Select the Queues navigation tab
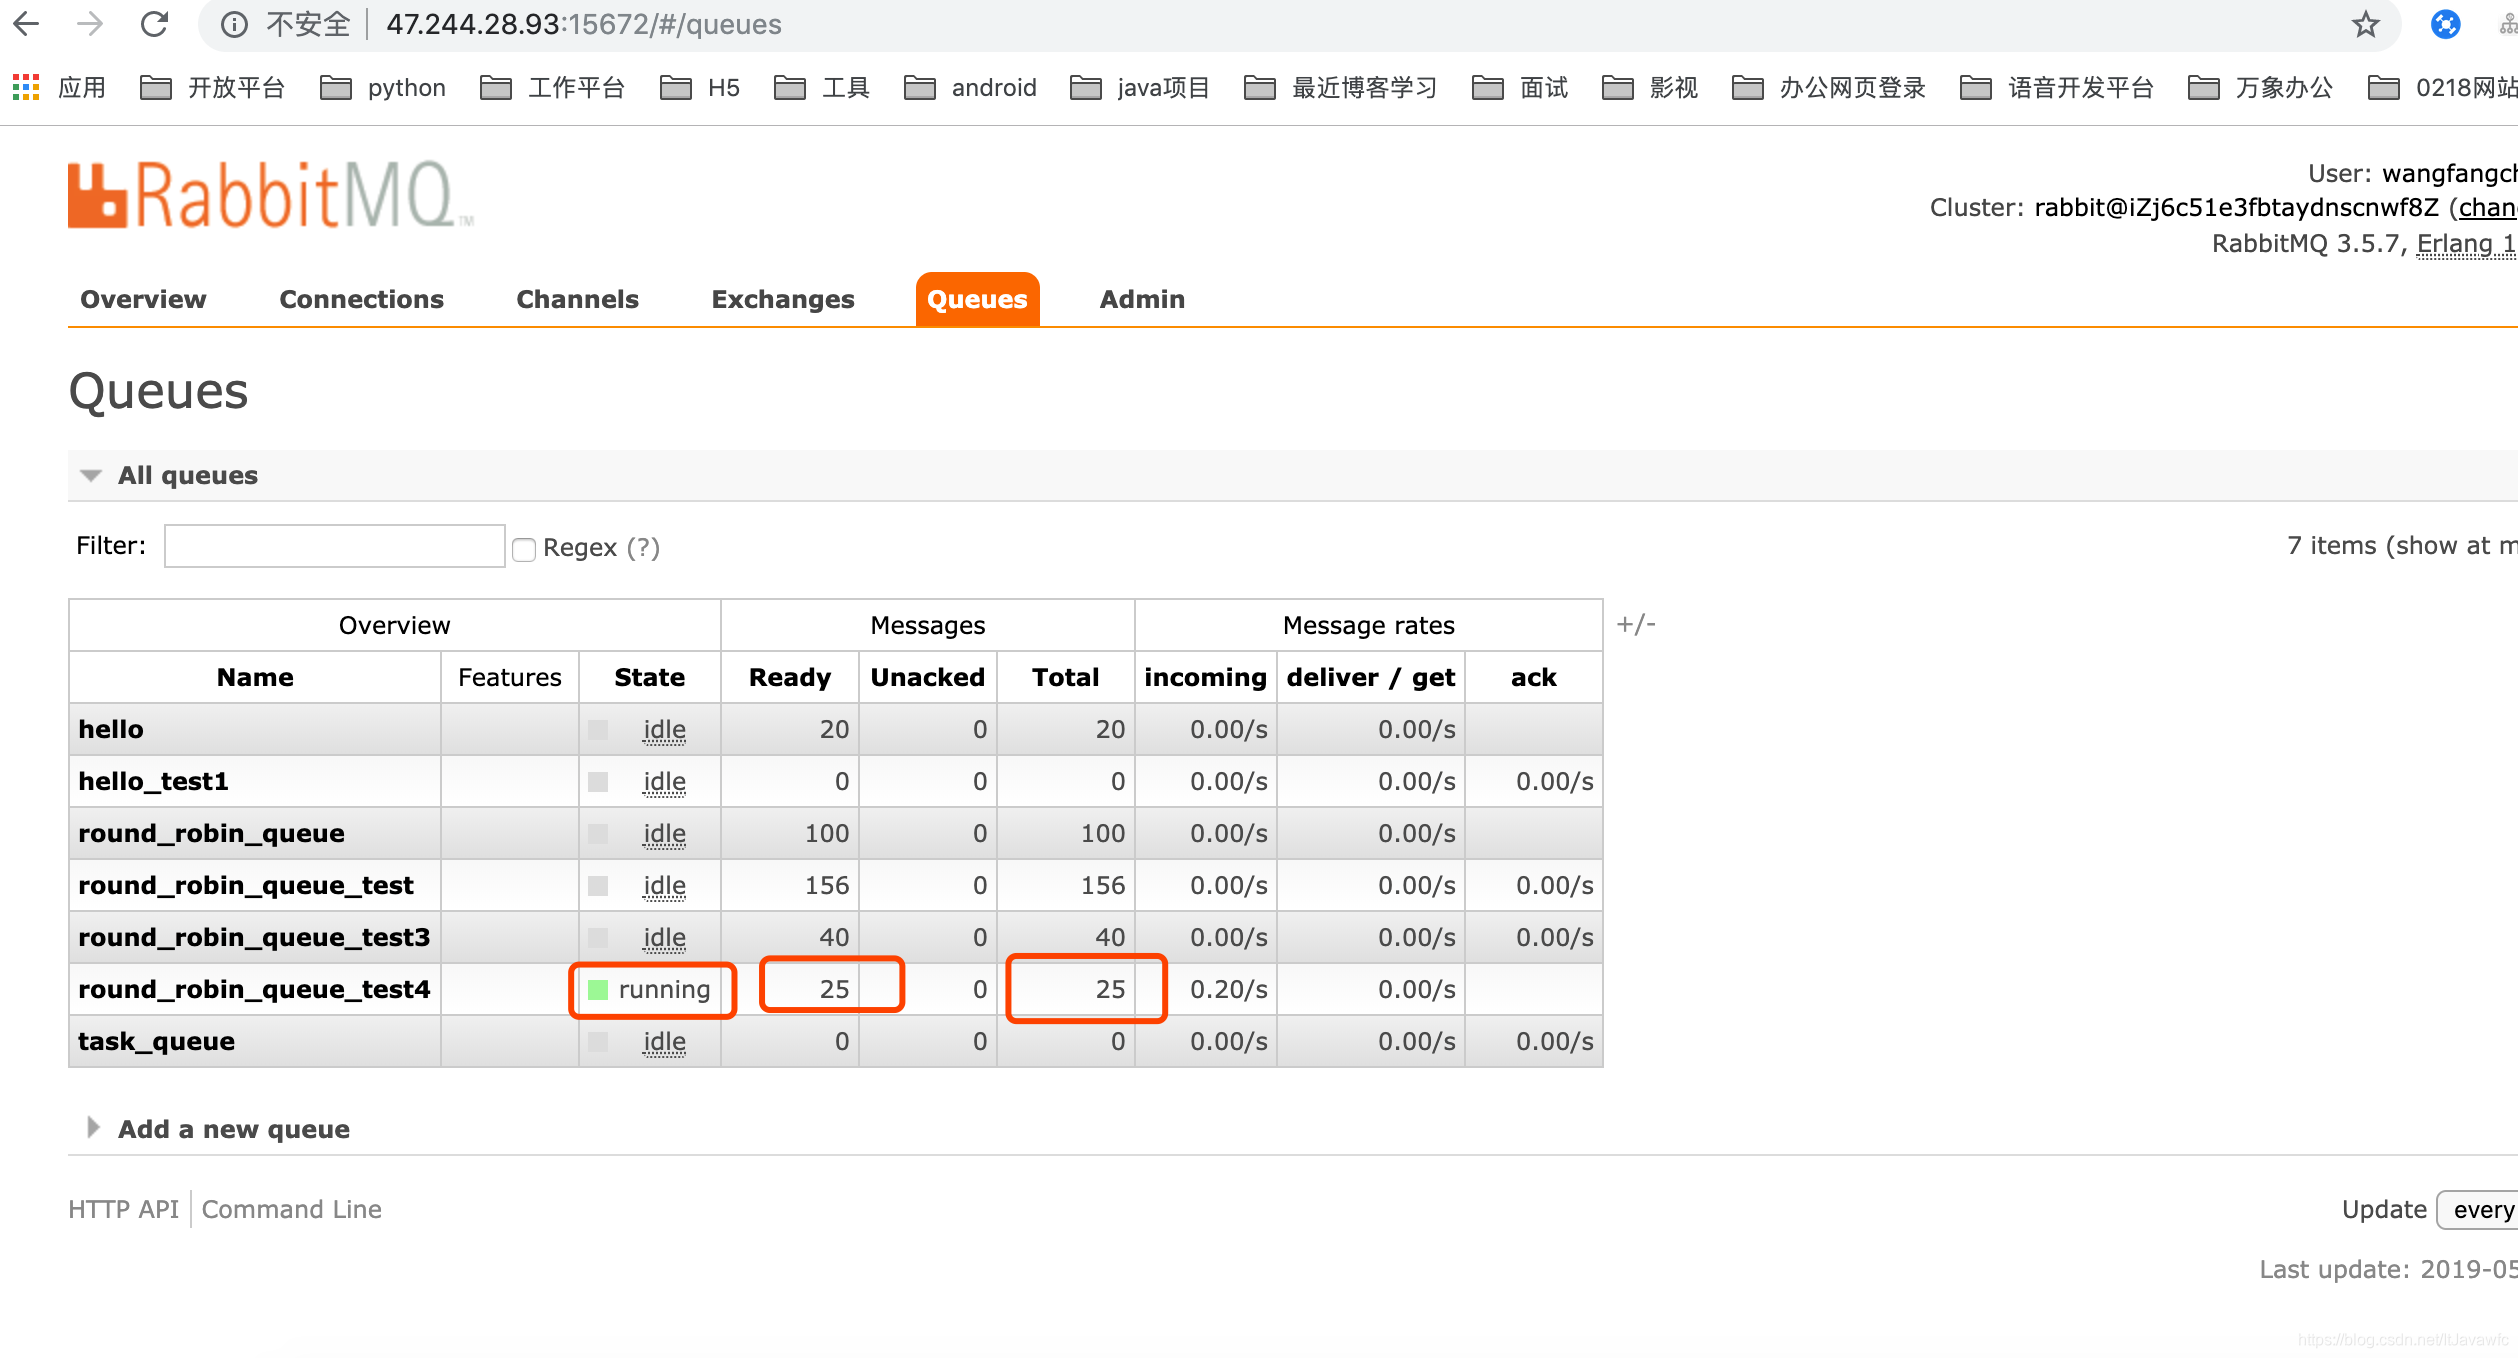 [976, 298]
